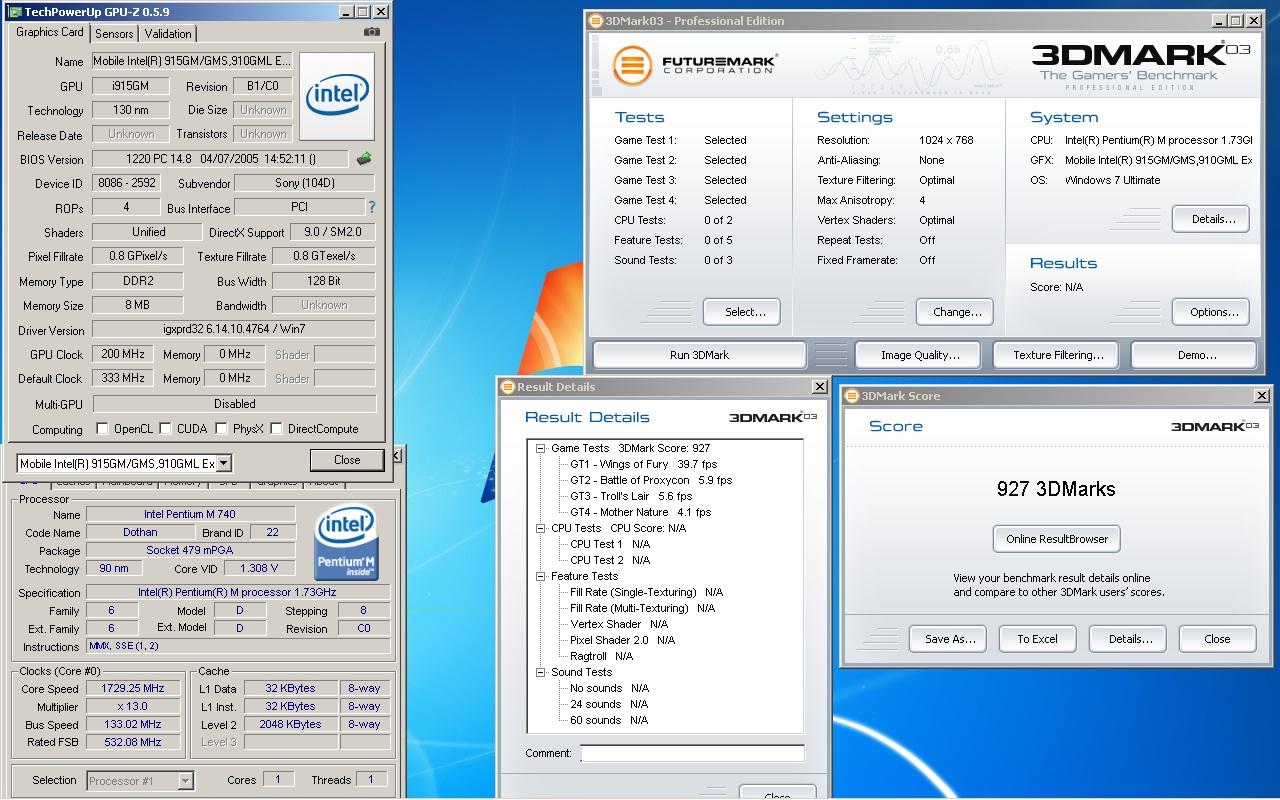Click the To Excel button
This screenshot has width=1280, height=800.
1038,639
